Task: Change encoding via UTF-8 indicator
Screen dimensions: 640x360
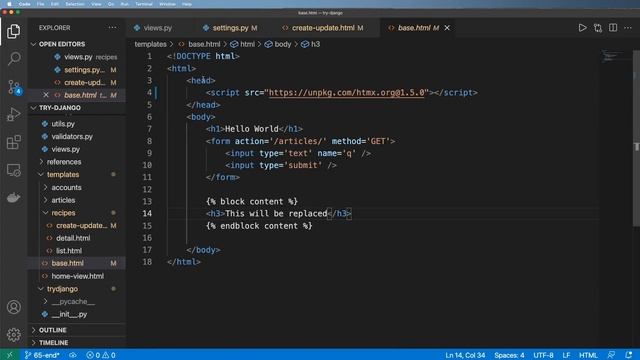Action: (x=543, y=355)
